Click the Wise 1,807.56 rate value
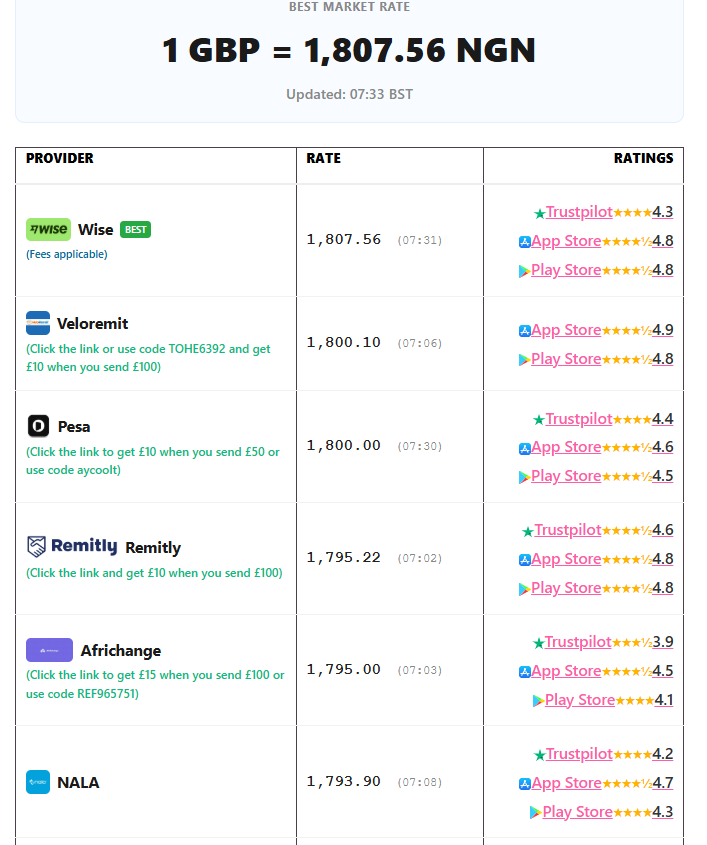Screen dimensions: 707x845 tap(343, 239)
